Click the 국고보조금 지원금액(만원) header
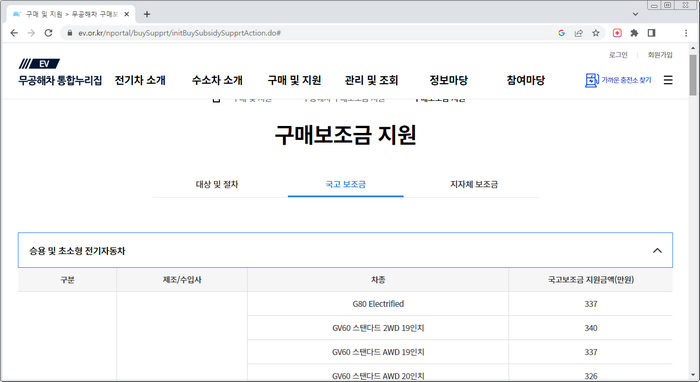Image resolution: width=700 pixels, height=382 pixels. point(591,280)
